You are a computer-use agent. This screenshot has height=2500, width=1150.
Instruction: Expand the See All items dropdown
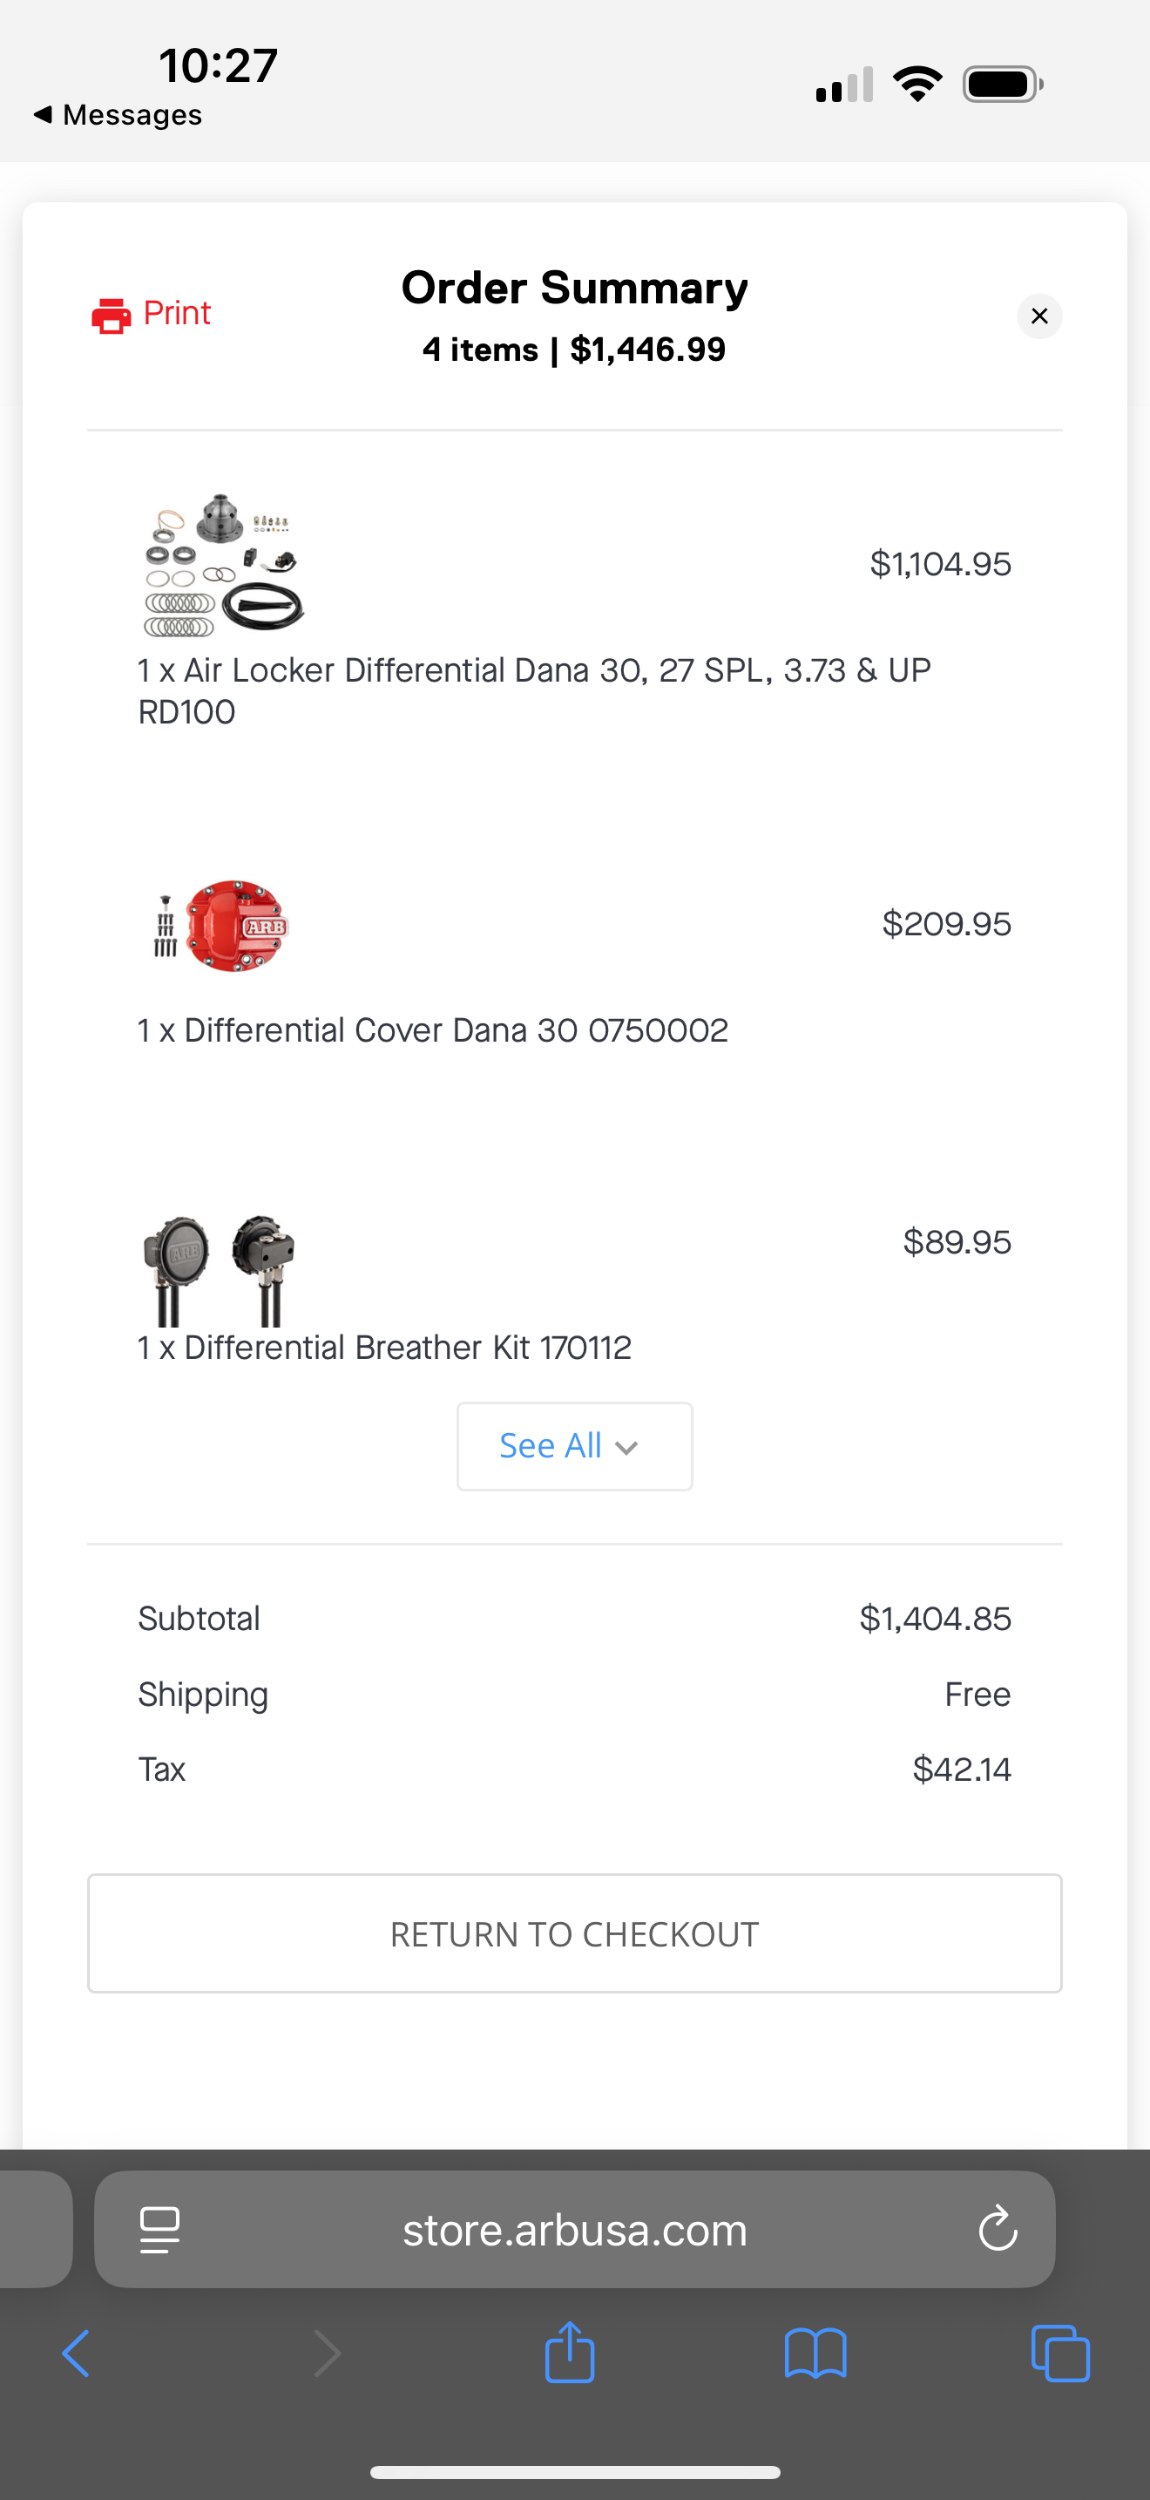point(574,1446)
